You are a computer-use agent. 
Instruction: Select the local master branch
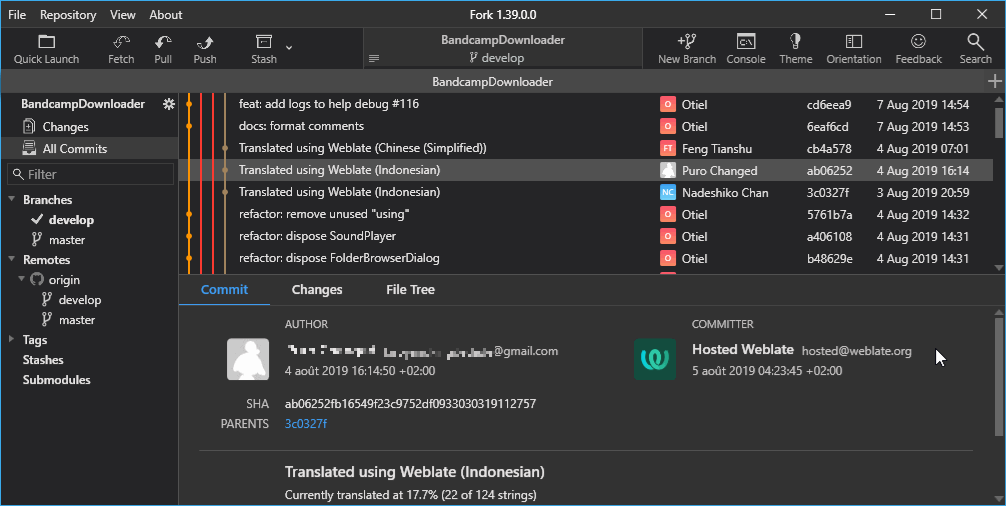[x=67, y=240]
